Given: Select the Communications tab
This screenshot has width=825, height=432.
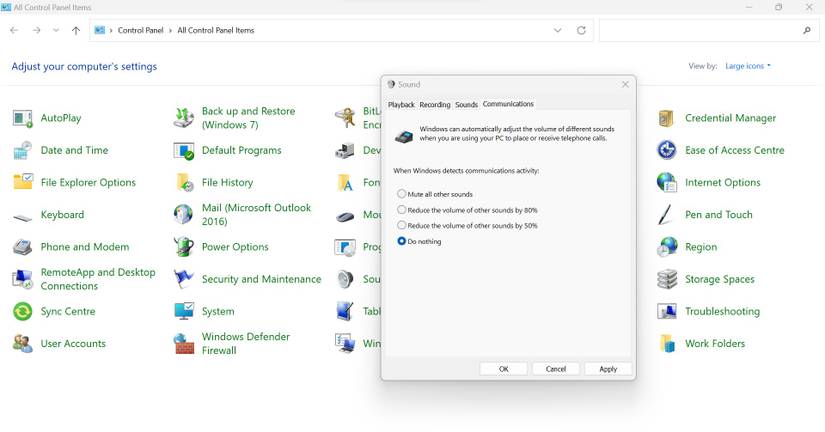Looking at the screenshot, I should coord(508,104).
